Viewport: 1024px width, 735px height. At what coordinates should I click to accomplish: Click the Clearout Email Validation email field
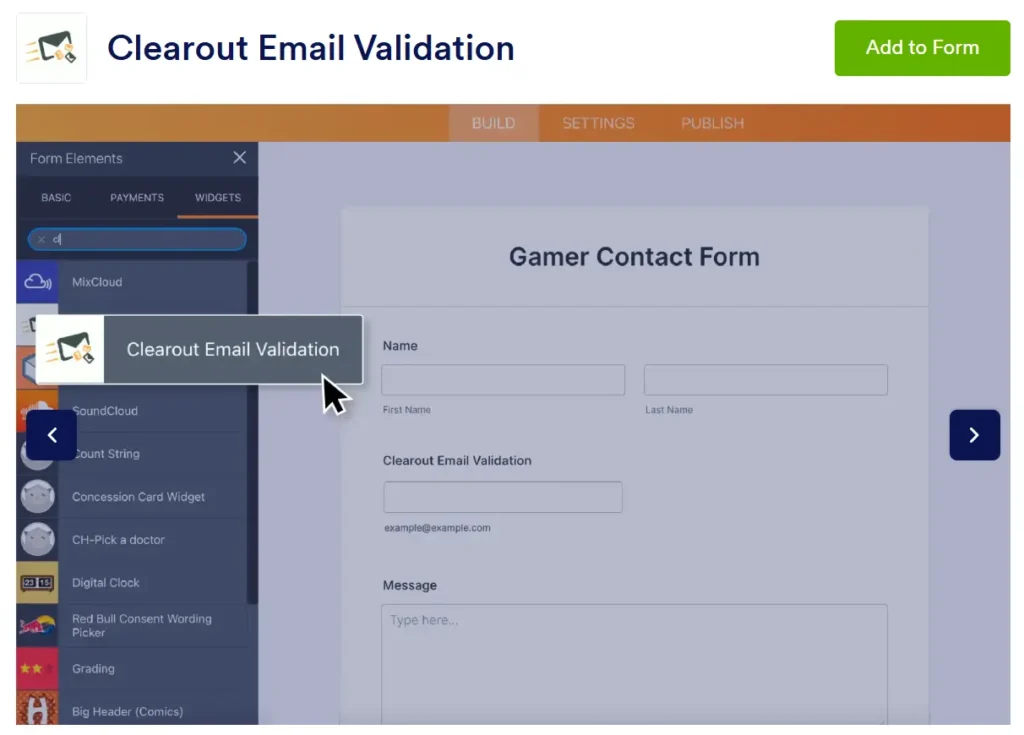click(x=503, y=497)
